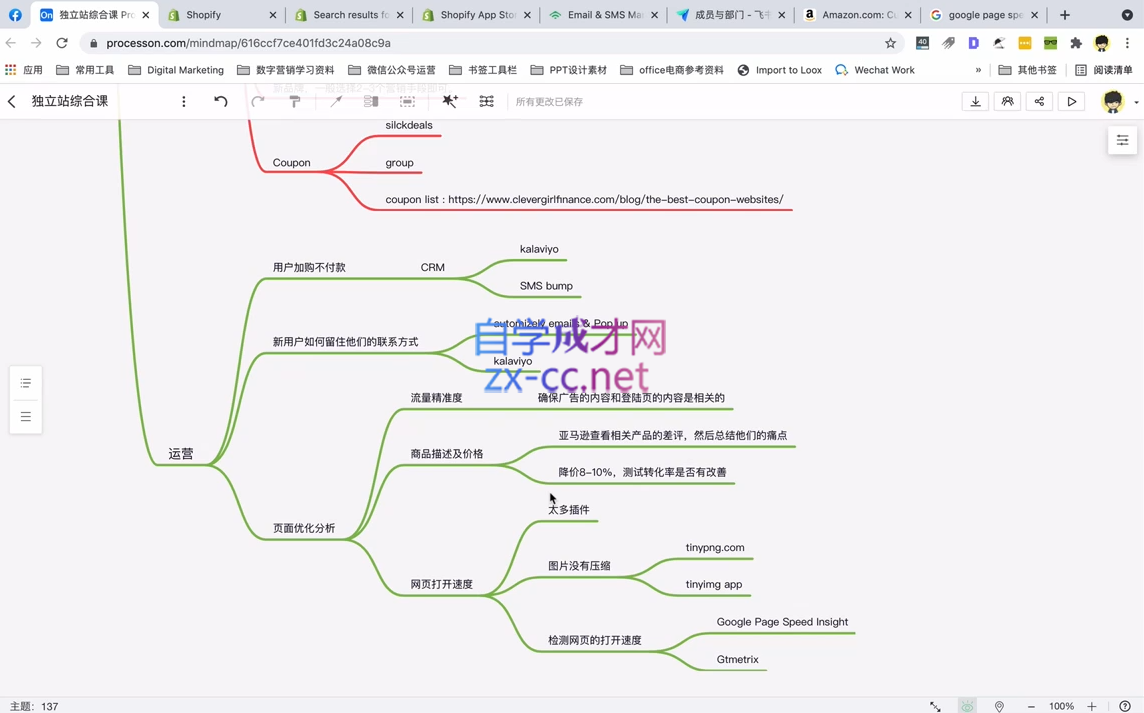Screen dimensions: 1144x713
Task: Toggle the eye view mode in status bar
Action: [967, 706]
